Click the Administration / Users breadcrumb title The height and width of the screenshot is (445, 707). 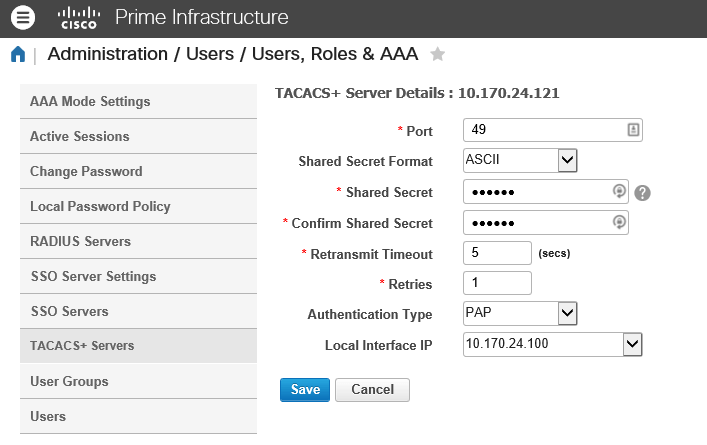point(233,54)
